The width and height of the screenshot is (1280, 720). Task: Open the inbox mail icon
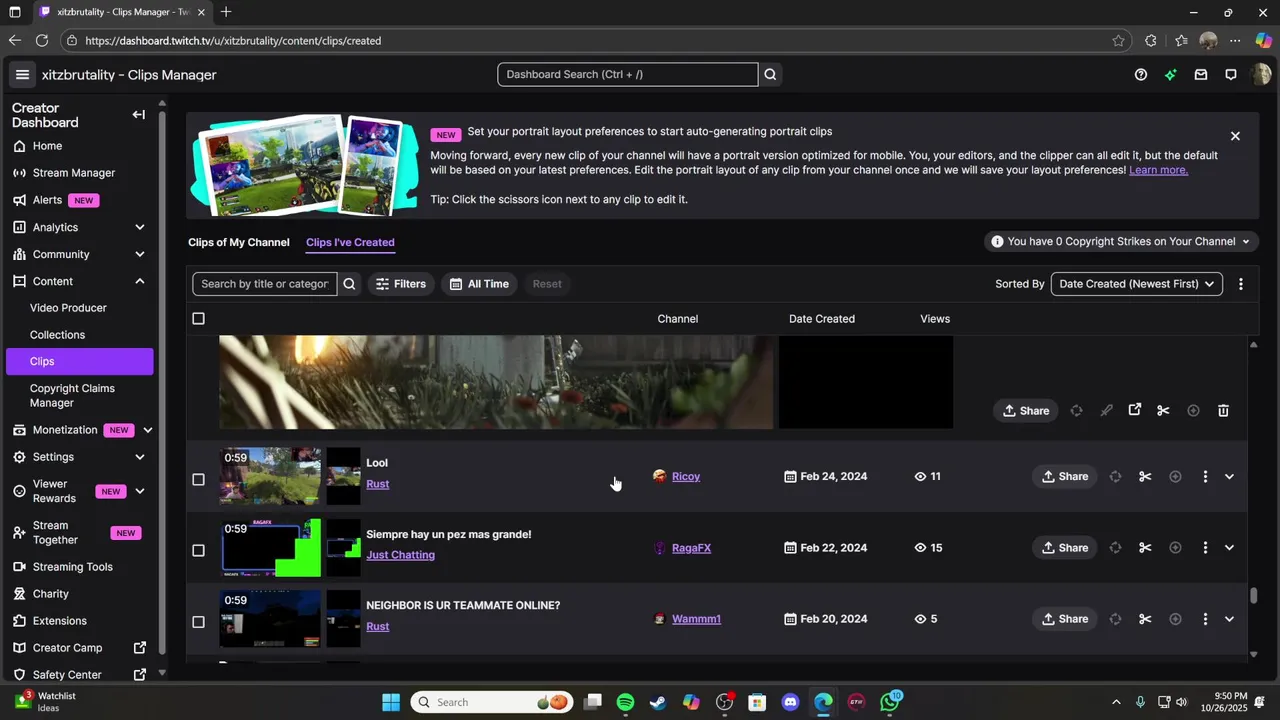pyautogui.click(x=1201, y=74)
